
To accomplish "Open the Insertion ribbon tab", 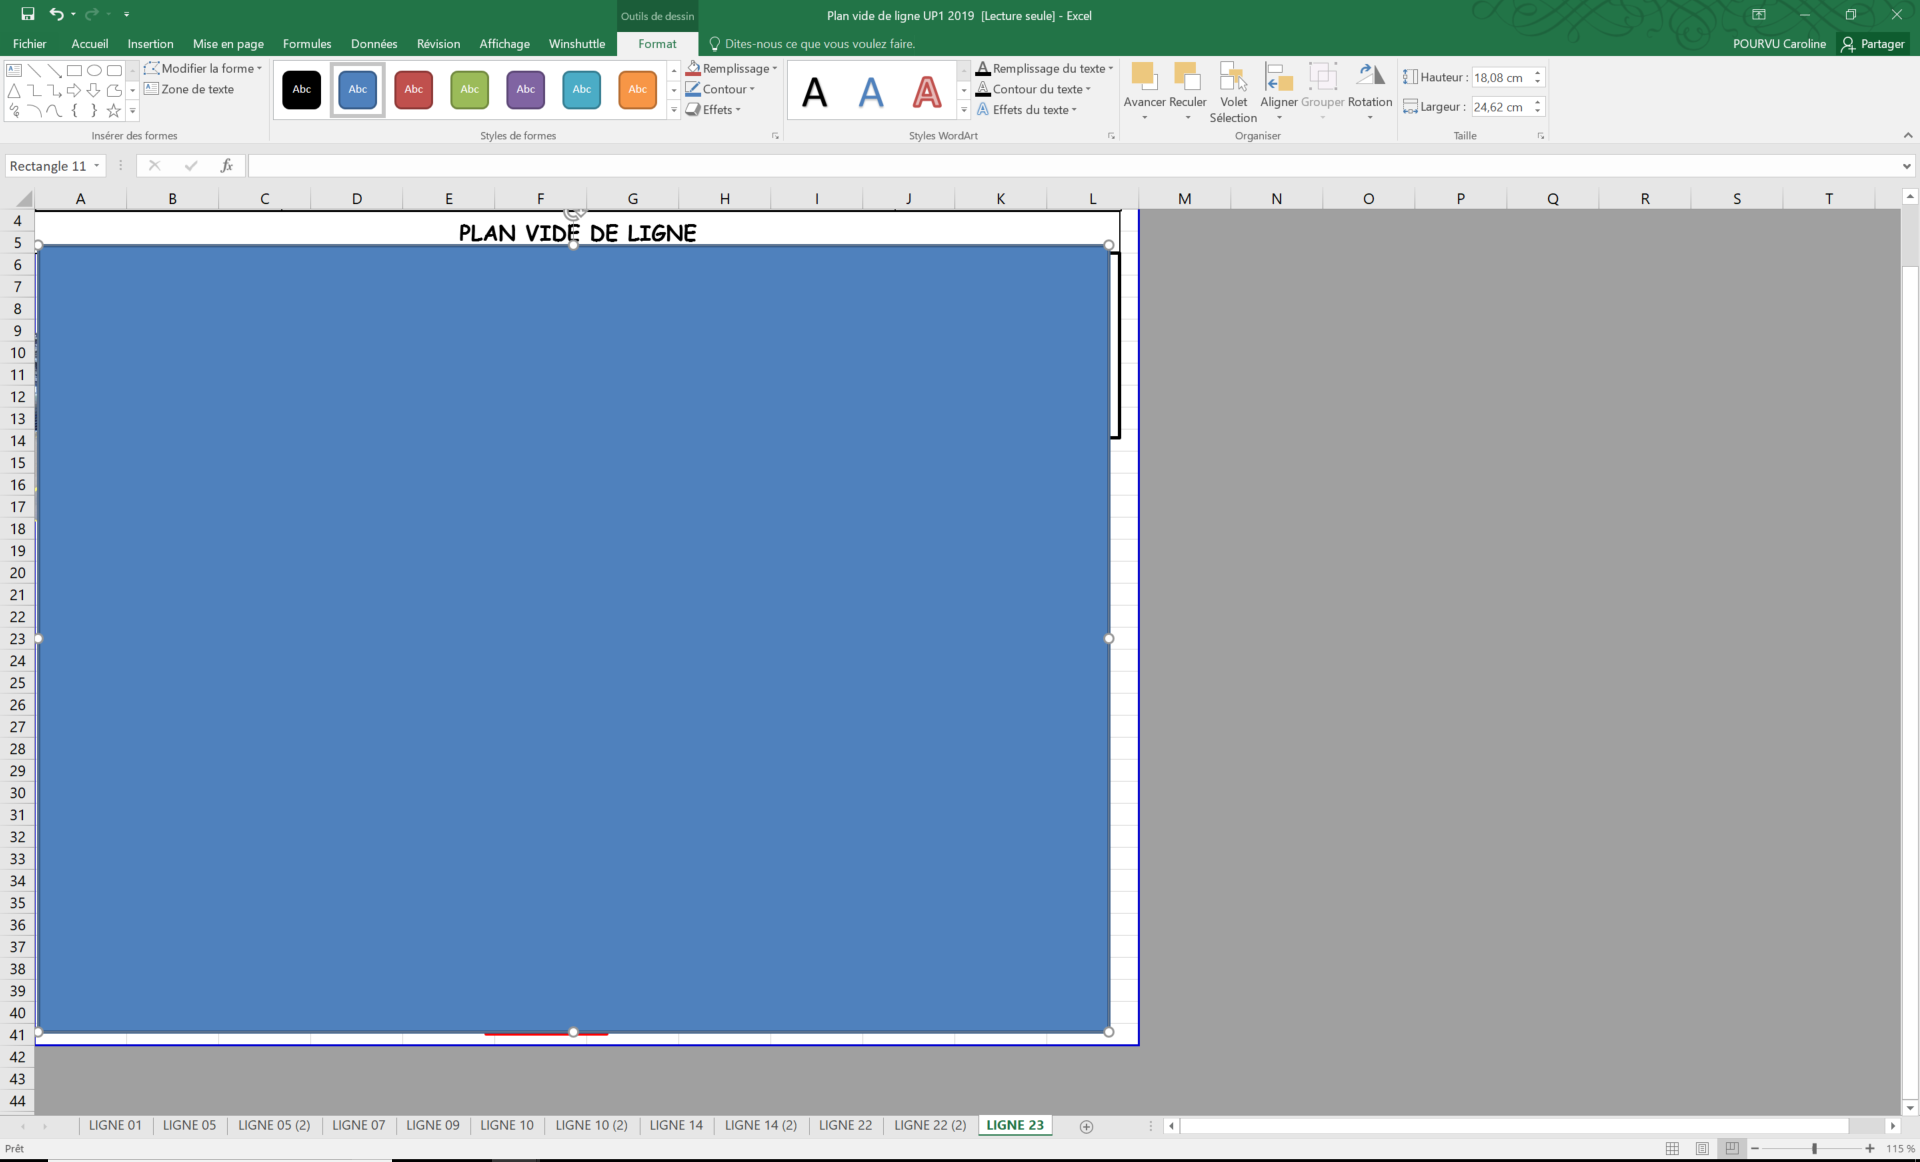I will click(x=150, y=44).
